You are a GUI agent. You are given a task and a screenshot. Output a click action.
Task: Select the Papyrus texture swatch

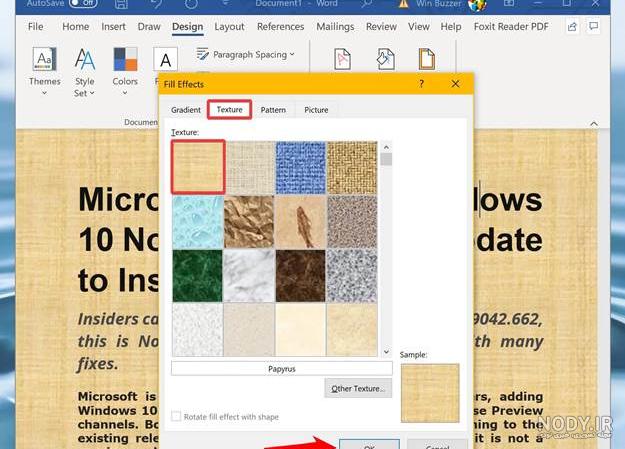tap(198, 167)
